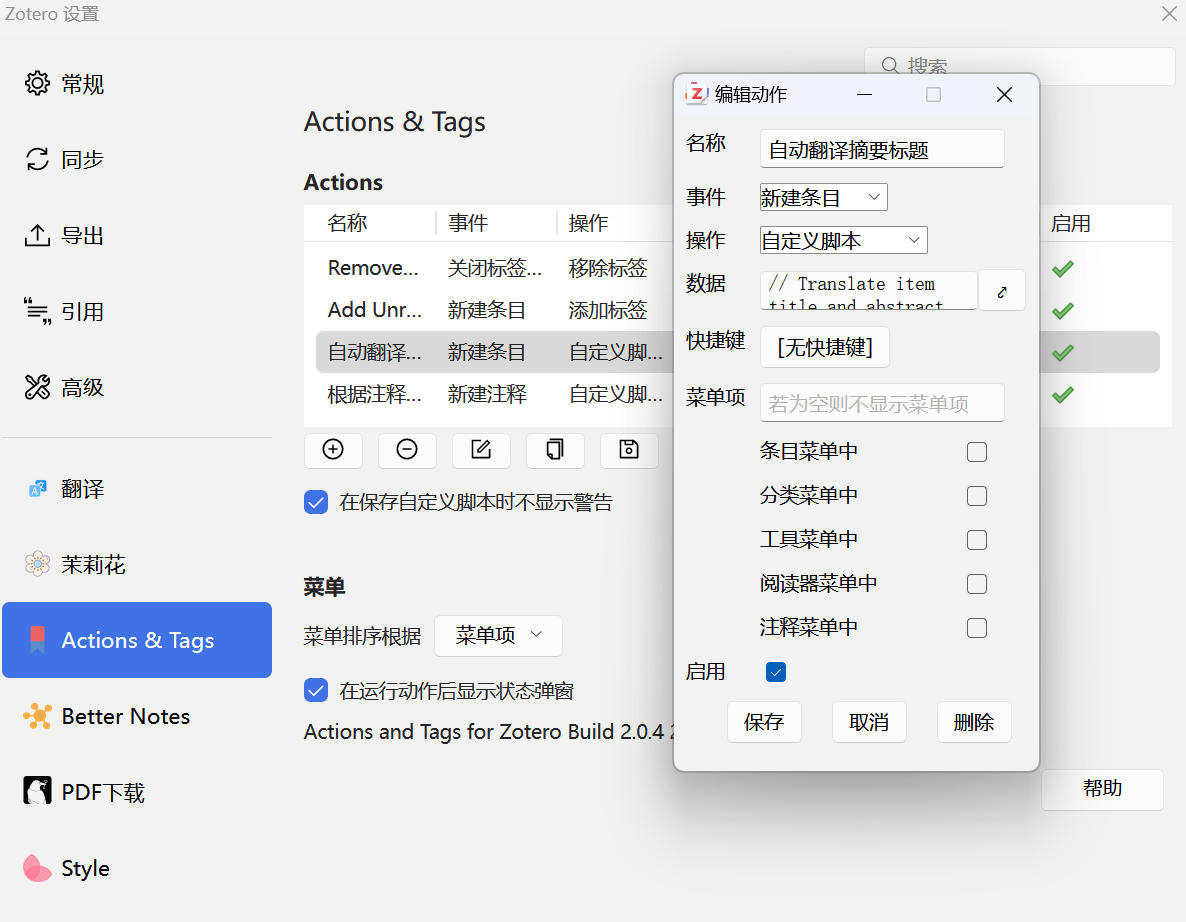Check the 条目菜单中 checkbox
The height and width of the screenshot is (922, 1186).
click(977, 452)
